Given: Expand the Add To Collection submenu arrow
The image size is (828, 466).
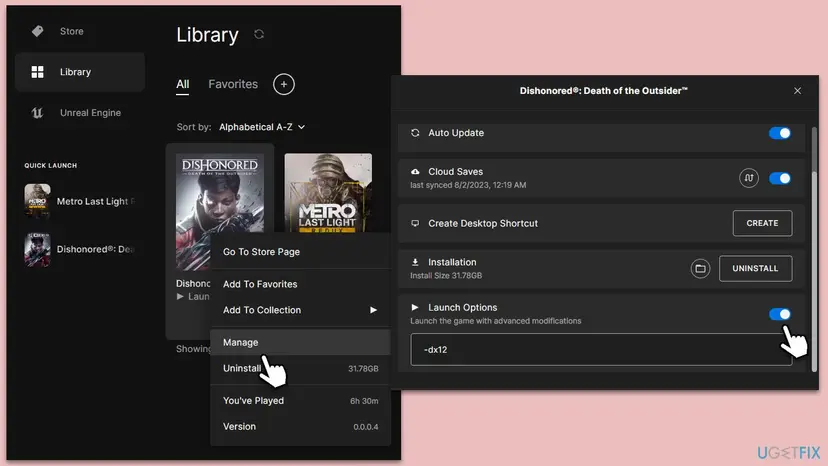Looking at the screenshot, I should point(373,310).
